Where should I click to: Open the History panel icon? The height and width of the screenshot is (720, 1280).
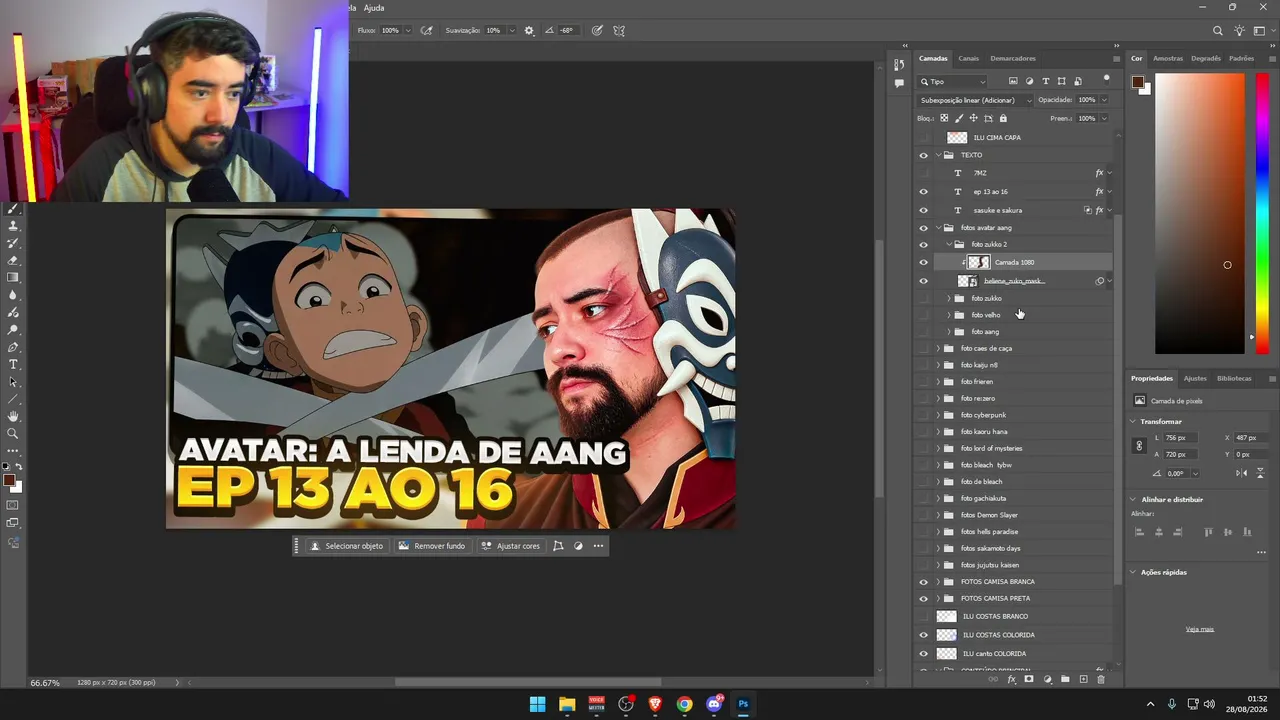pos(899,65)
